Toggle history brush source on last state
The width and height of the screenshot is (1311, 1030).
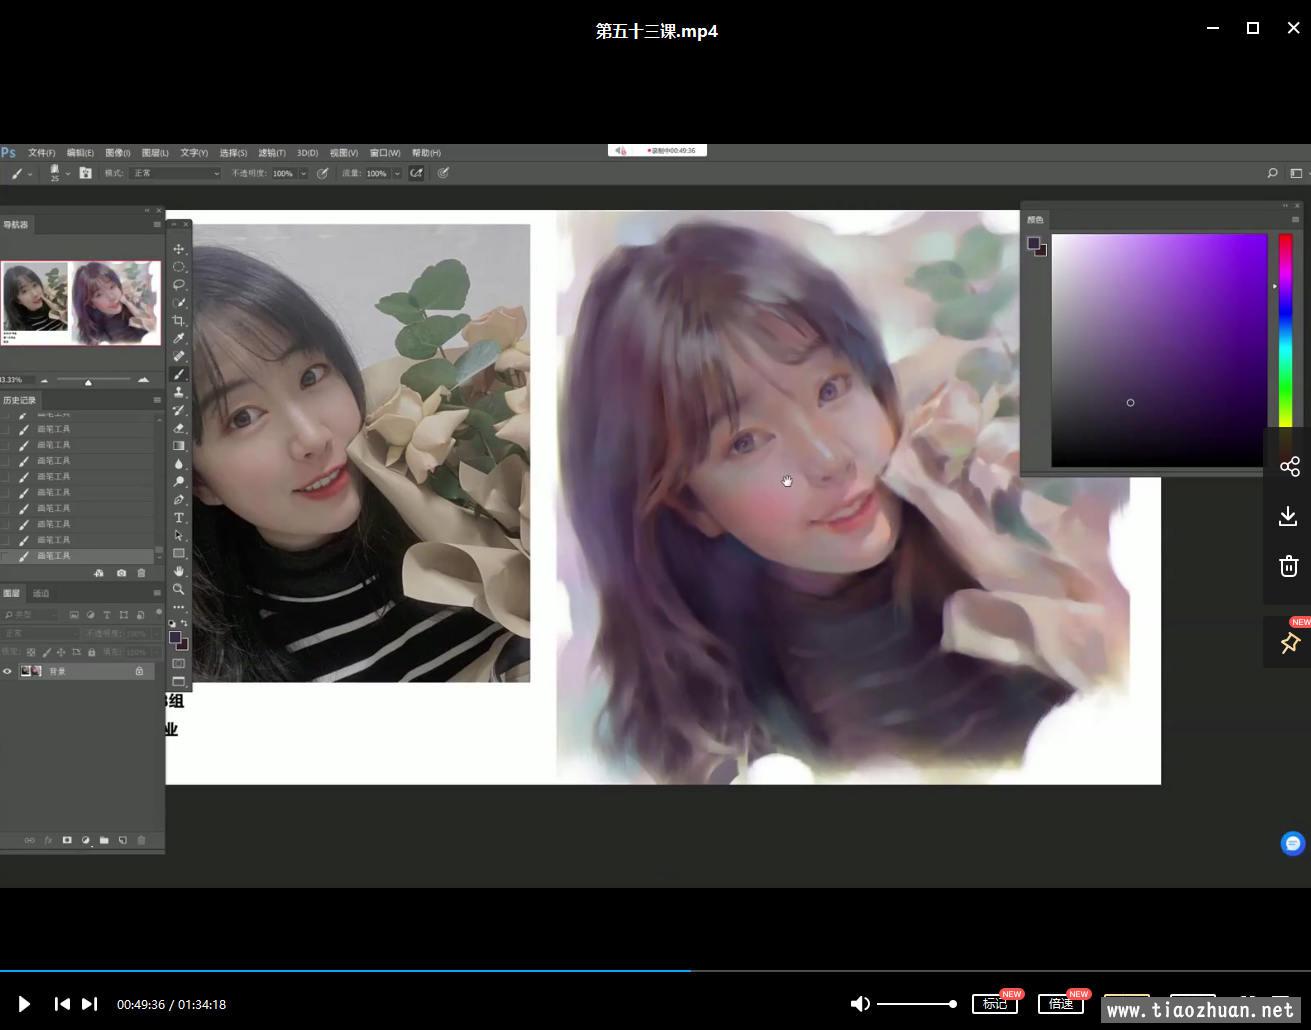[x=6, y=555]
